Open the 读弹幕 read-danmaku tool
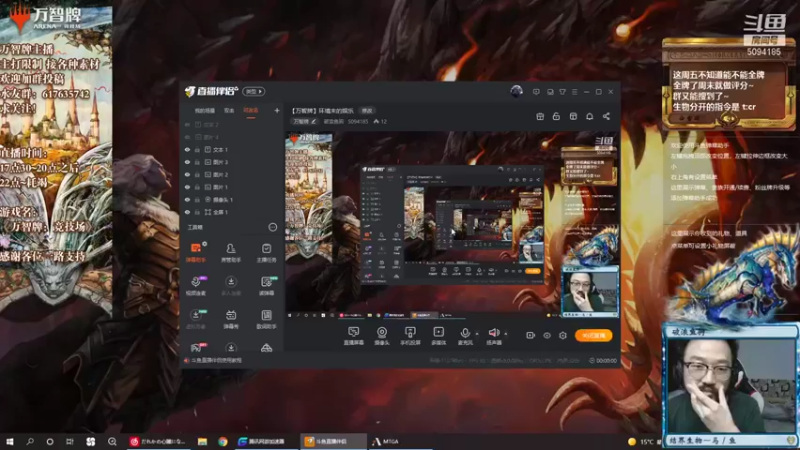Viewport: 800px width, 450px height. tap(266, 286)
